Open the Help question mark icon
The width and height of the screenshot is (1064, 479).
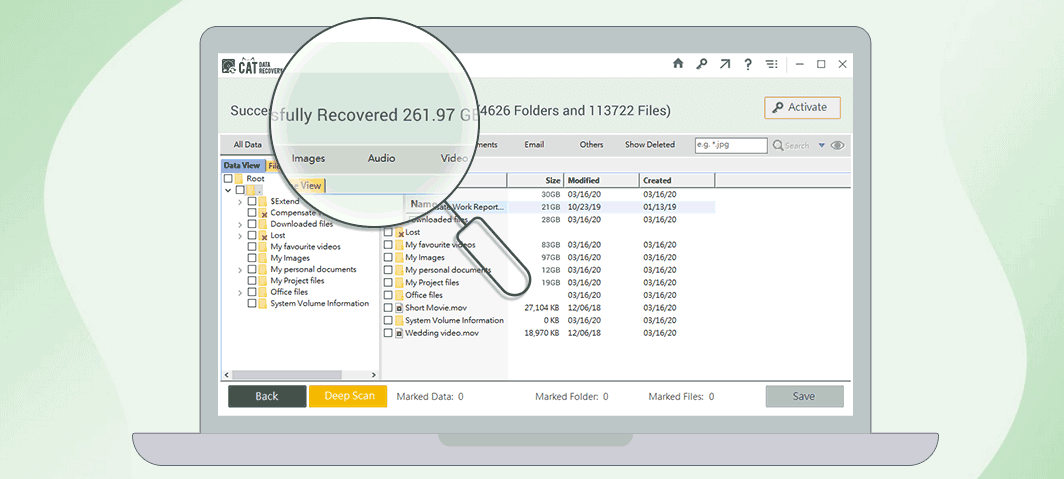click(x=748, y=64)
